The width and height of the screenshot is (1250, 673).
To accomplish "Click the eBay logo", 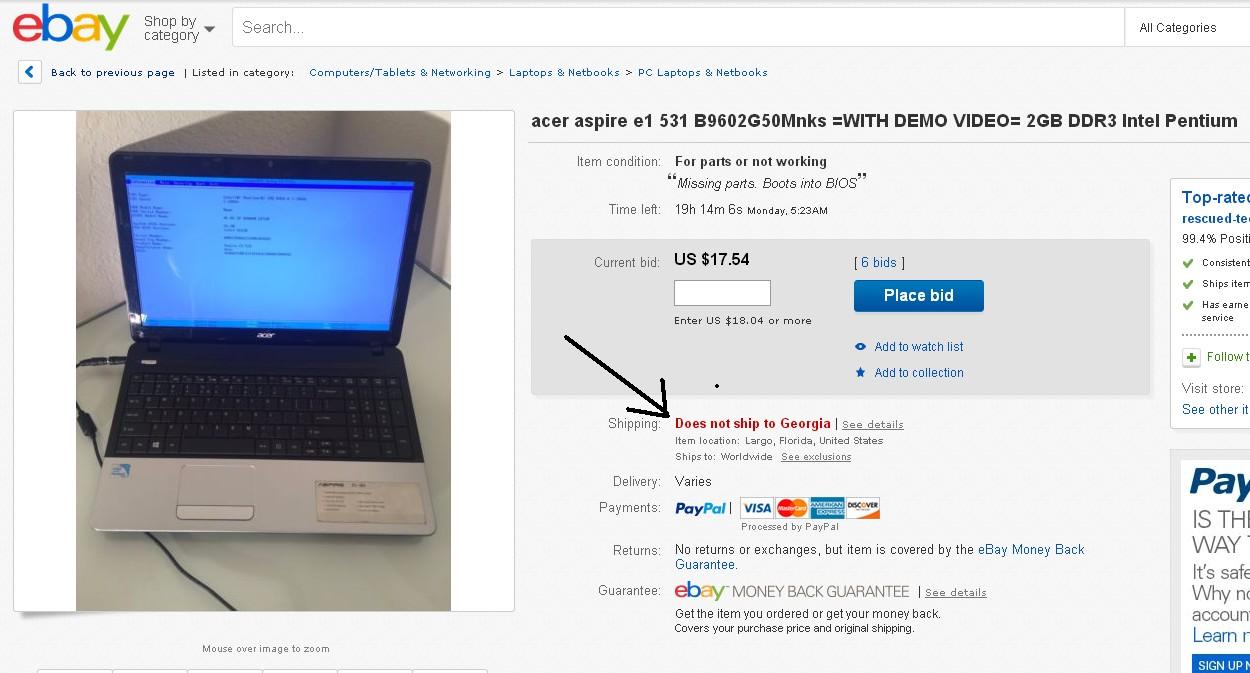I will 70,27.
